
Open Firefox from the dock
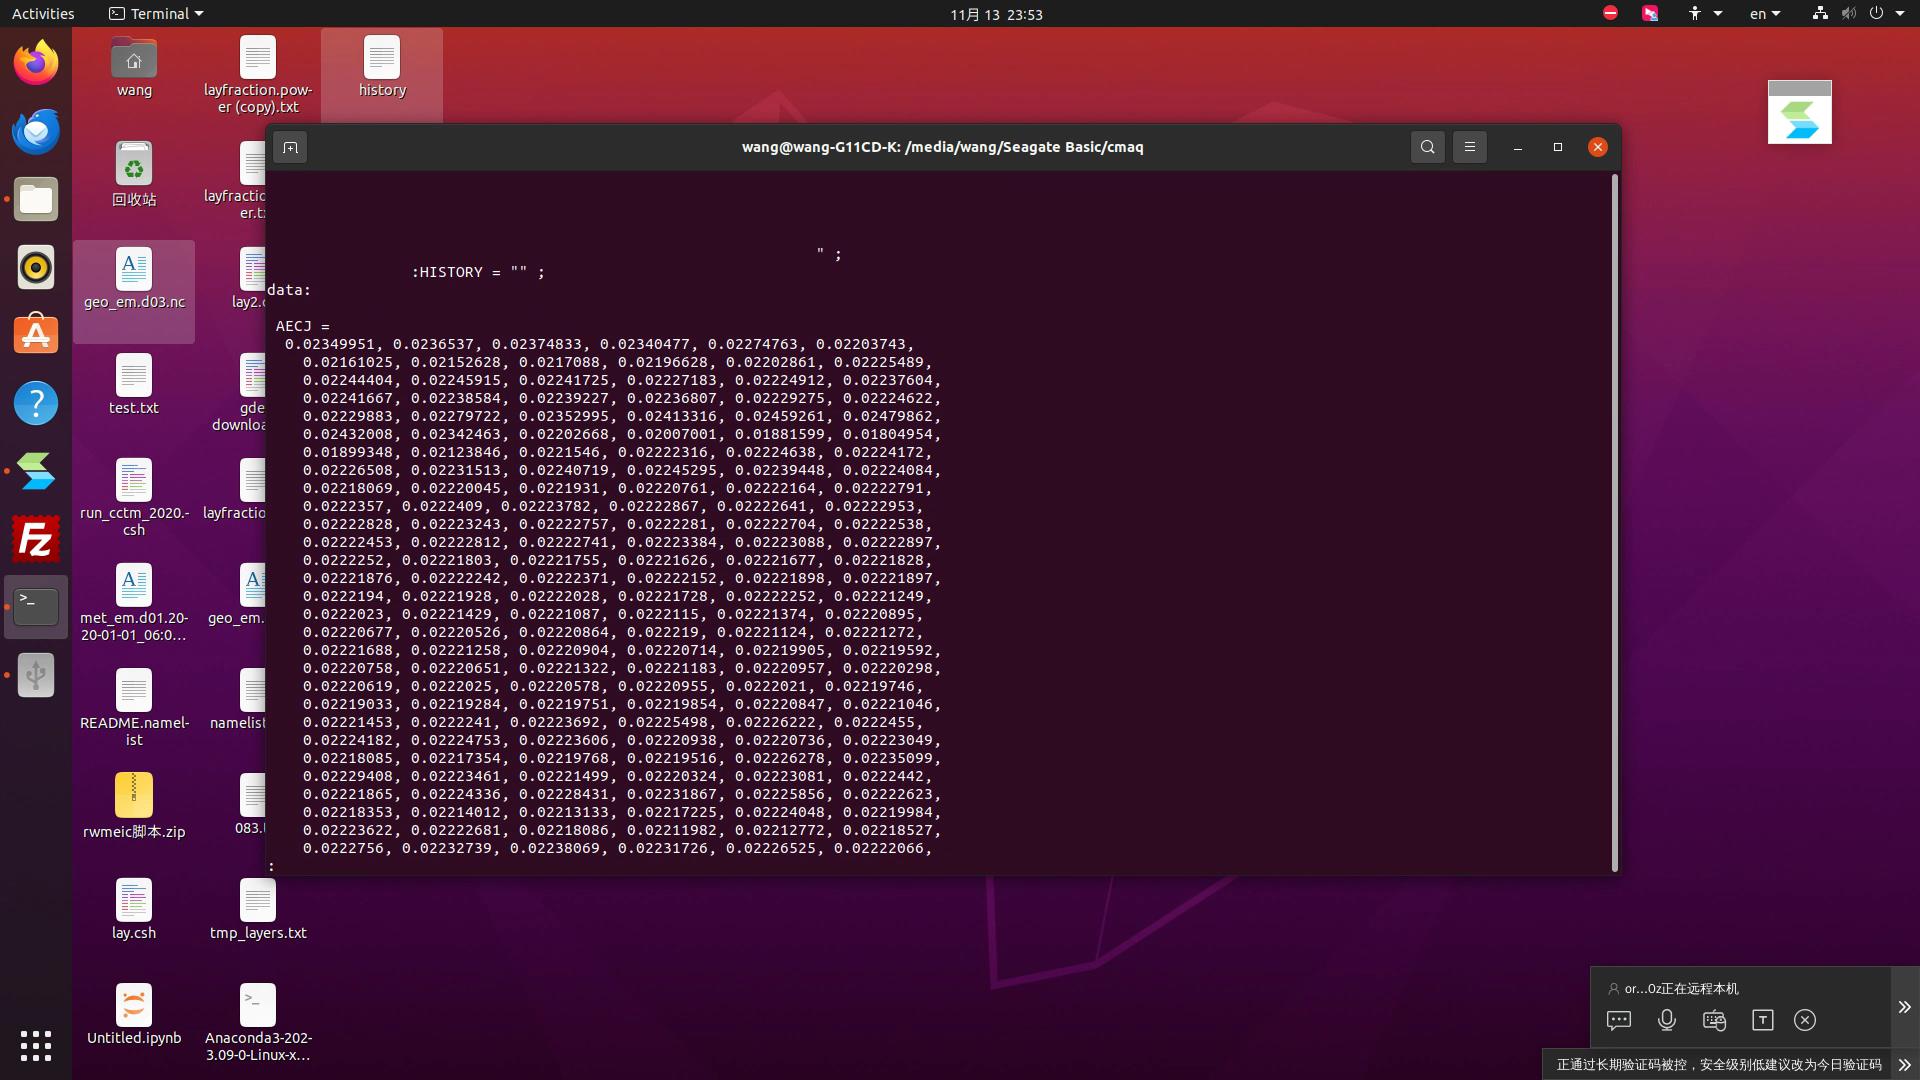(36, 64)
